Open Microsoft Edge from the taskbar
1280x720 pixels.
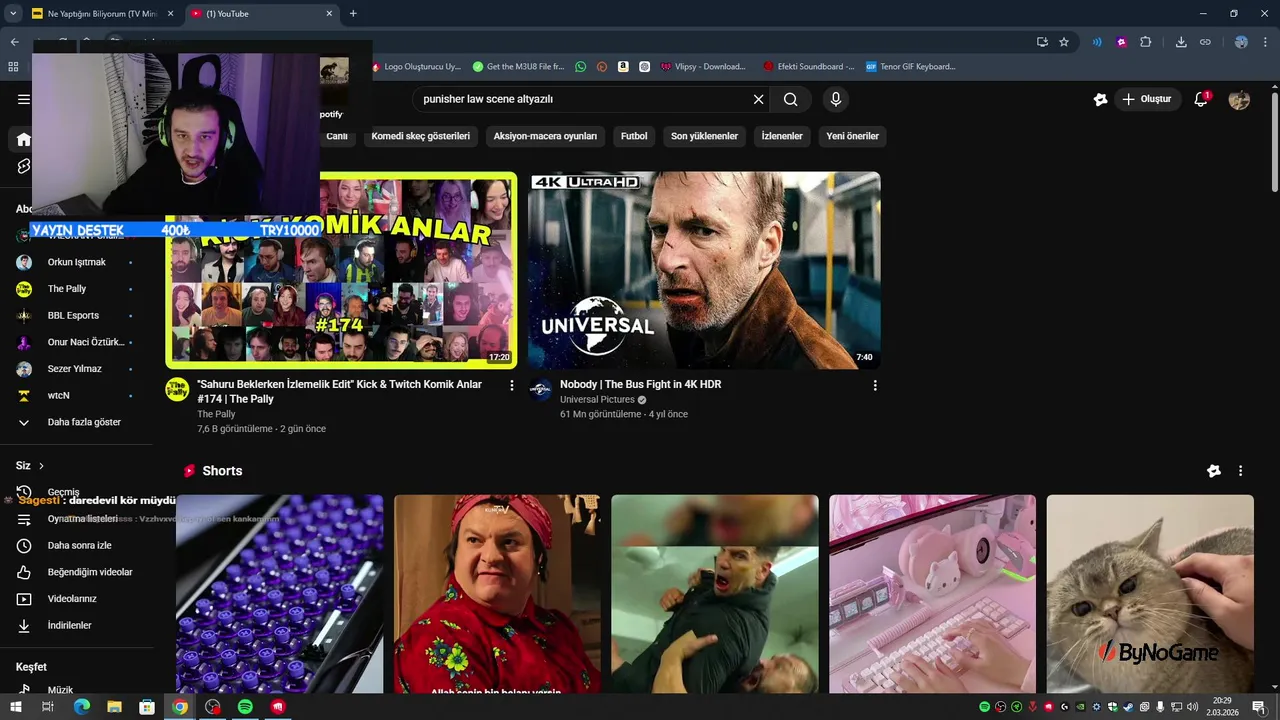[x=81, y=707]
